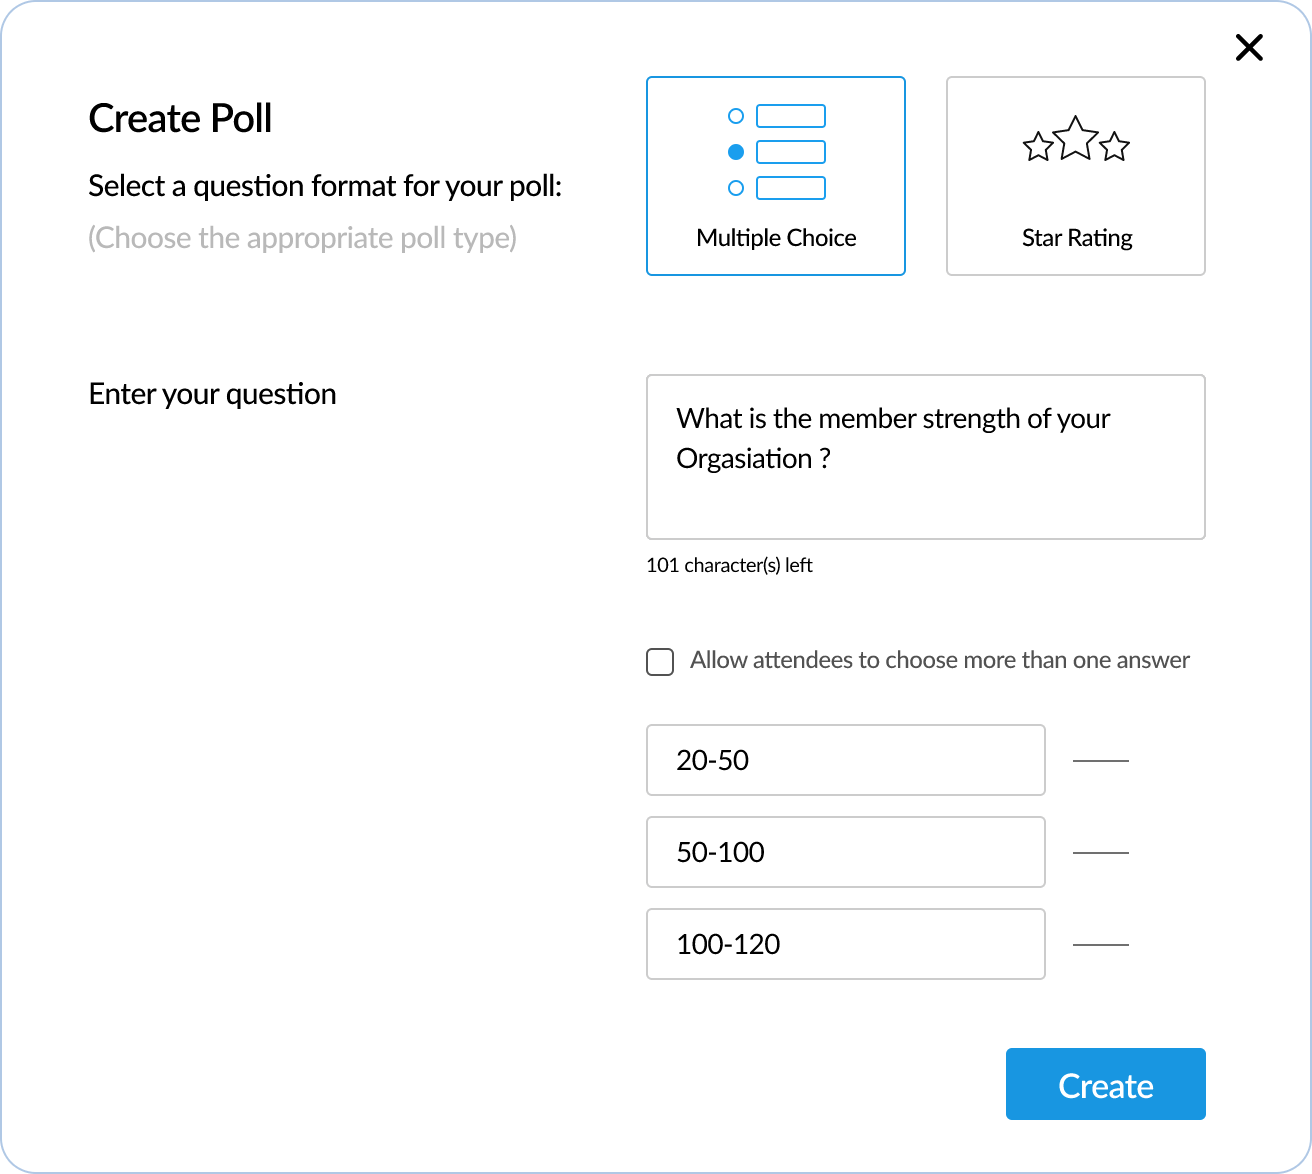Click the three stars icon
1312x1174 pixels.
(x=1075, y=142)
